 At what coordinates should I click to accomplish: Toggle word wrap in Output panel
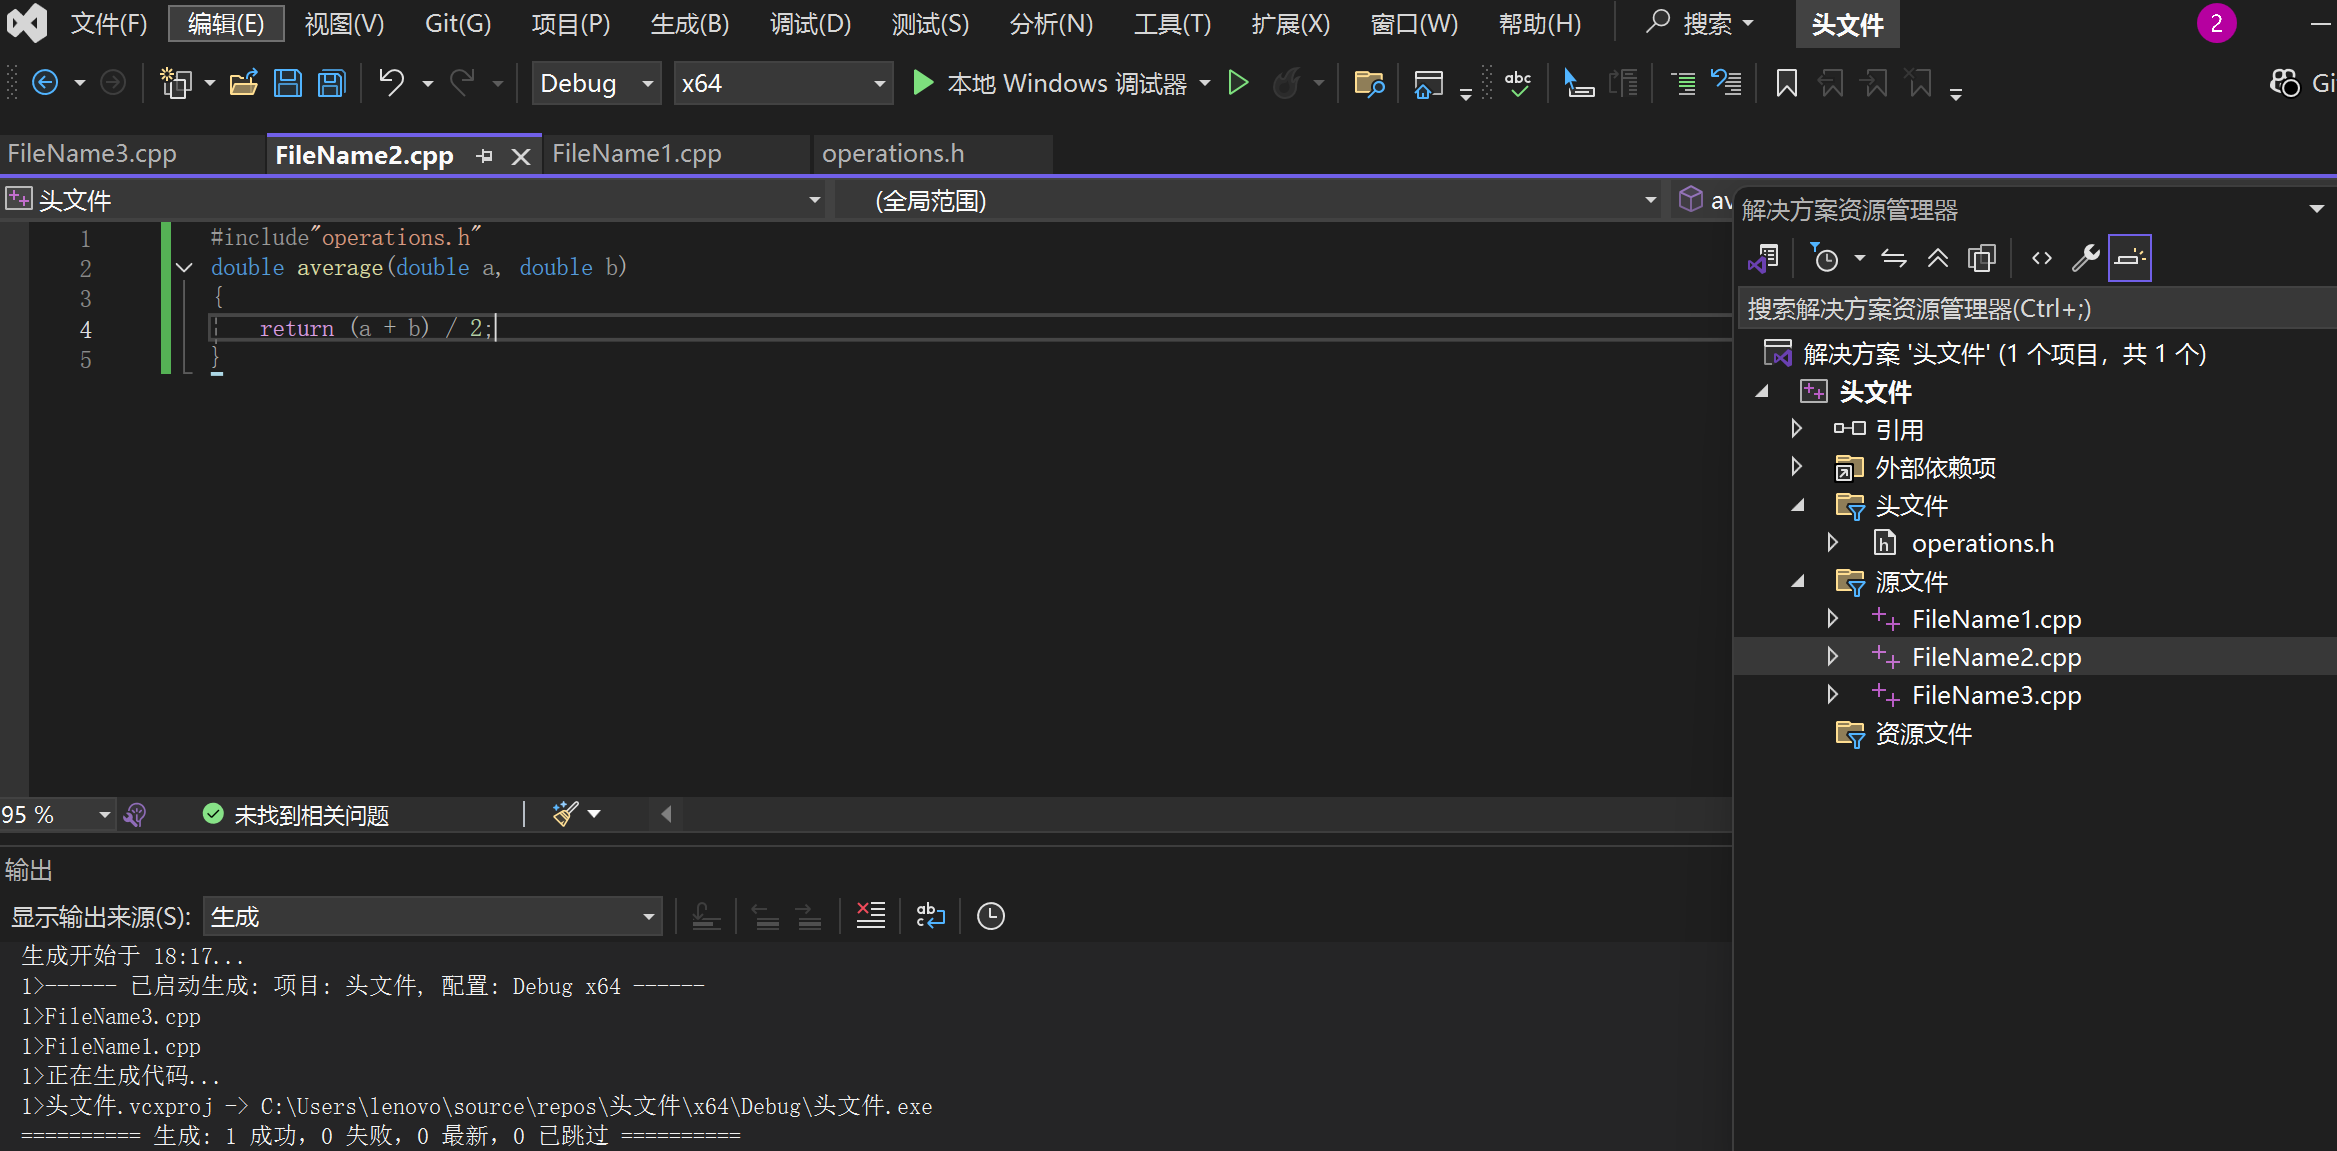pyautogui.click(x=930, y=916)
